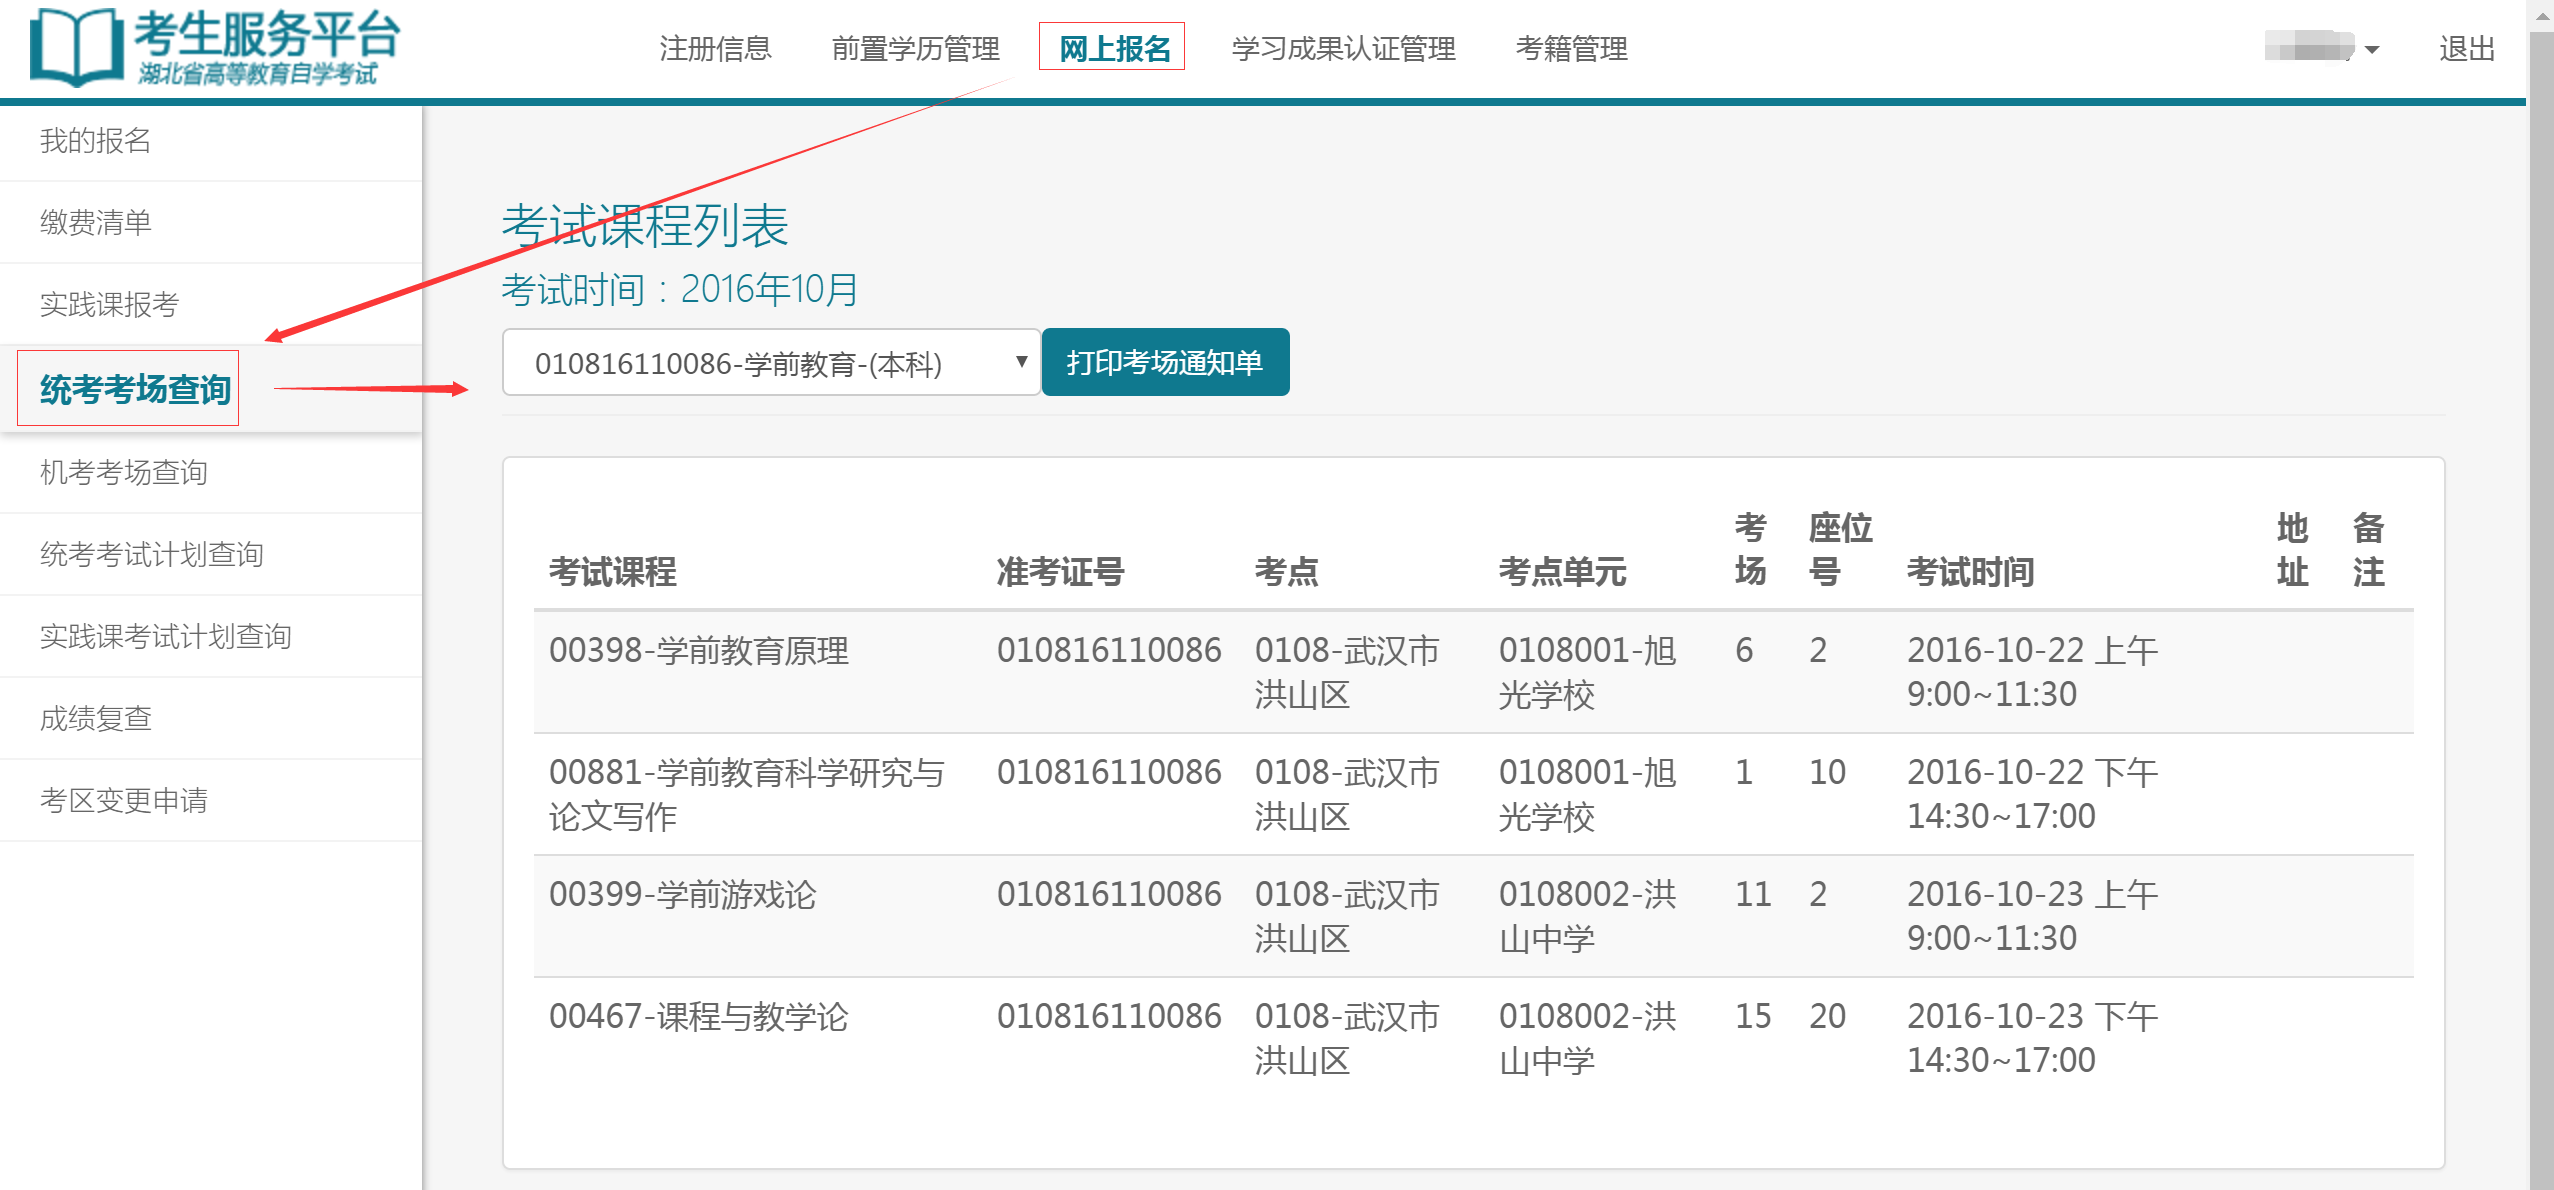This screenshot has width=2554, height=1190.
Task: Open 学习成果认证管理 menu
Action: click(1343, 48)
